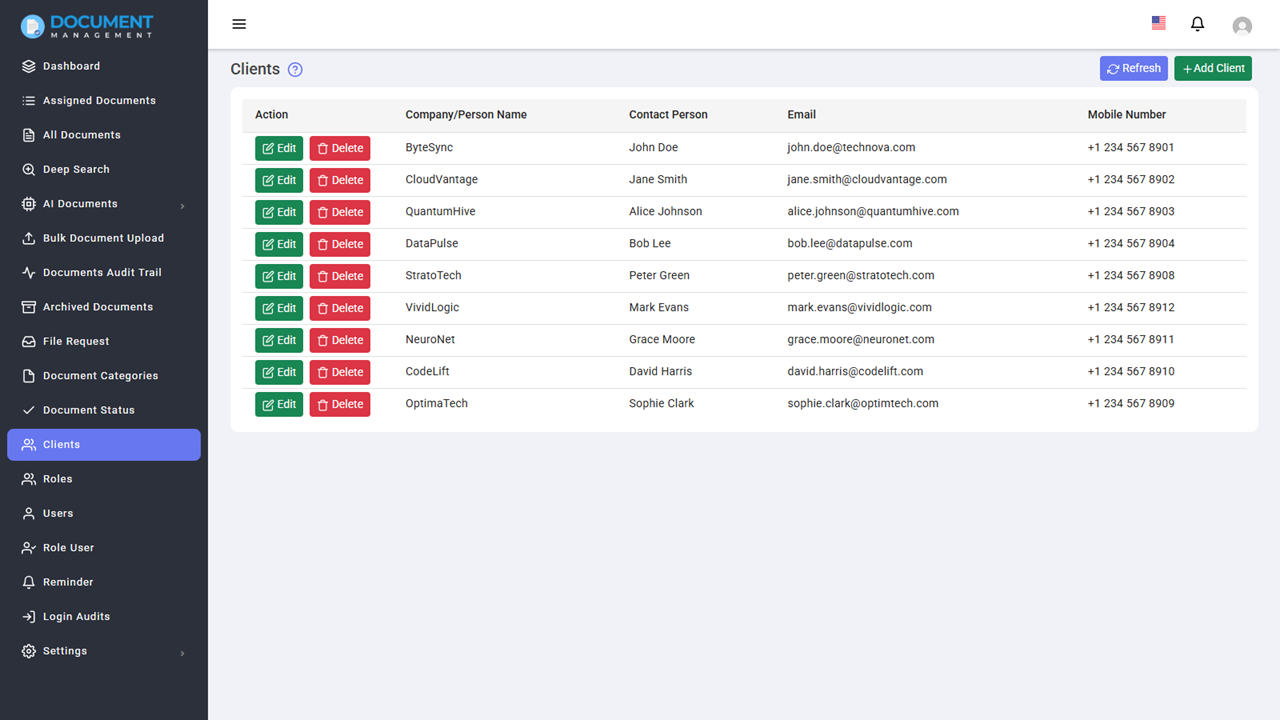Viewport: 1280px width, 720px height.
Task: Open the user profile avatar
Action: pyautogui.click(x=1242, y=26)
